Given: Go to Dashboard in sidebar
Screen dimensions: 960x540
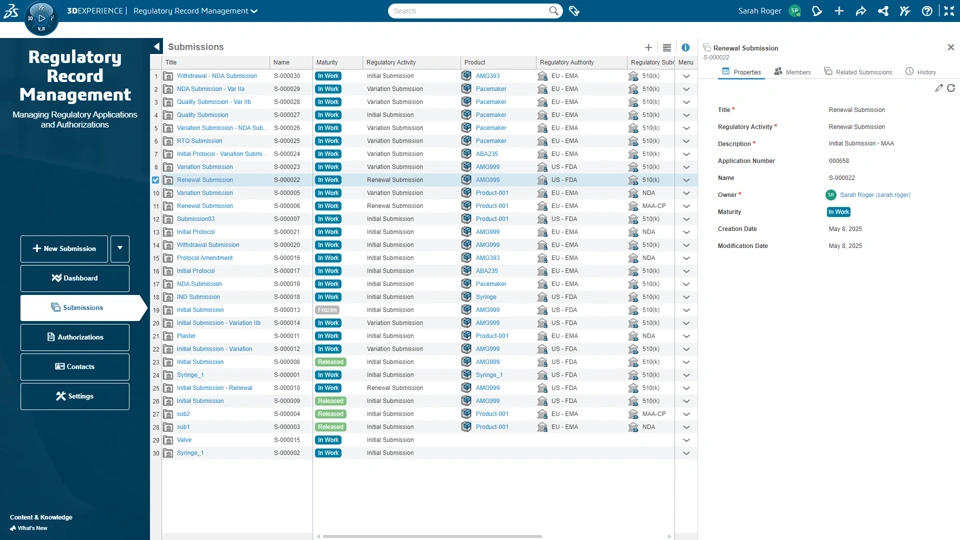Looking at the screenshot, I should [75, 278].
